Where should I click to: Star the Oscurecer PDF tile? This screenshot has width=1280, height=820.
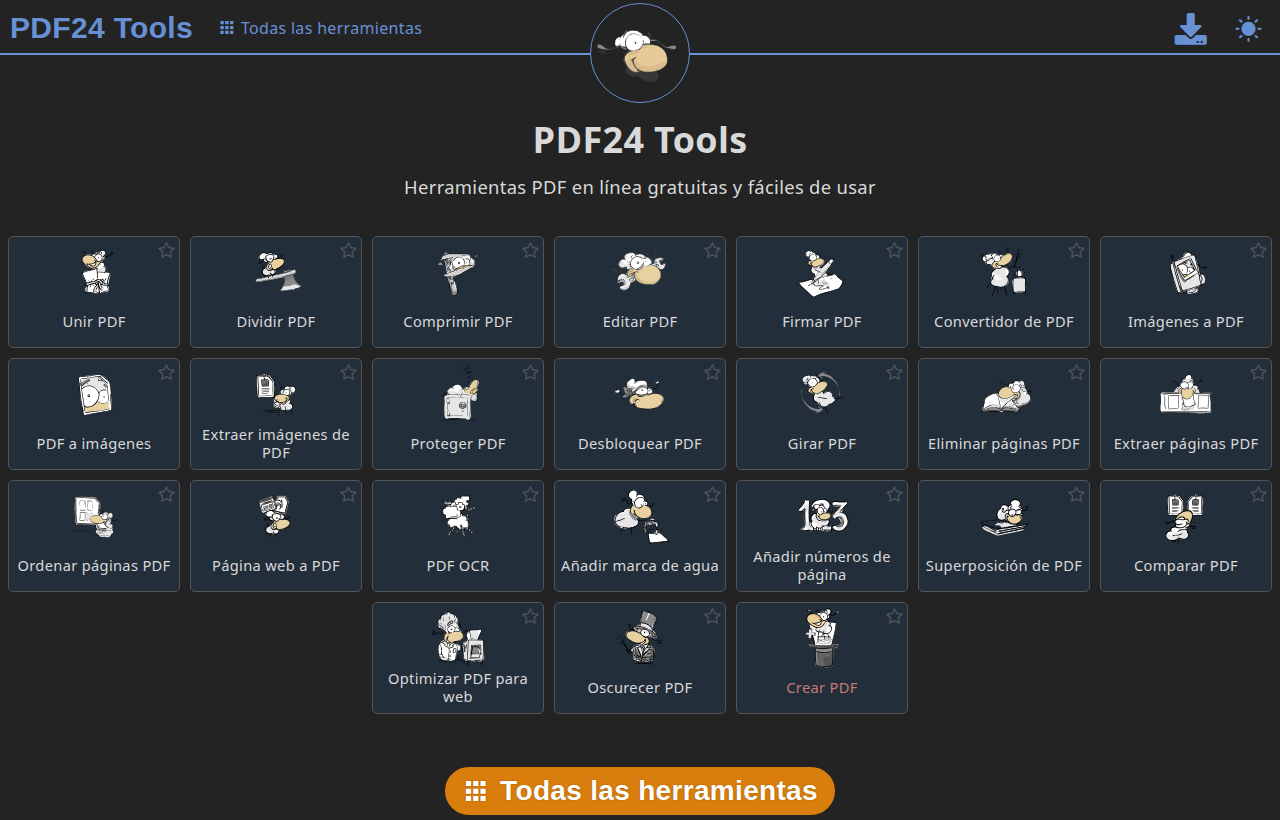[712, 616]
